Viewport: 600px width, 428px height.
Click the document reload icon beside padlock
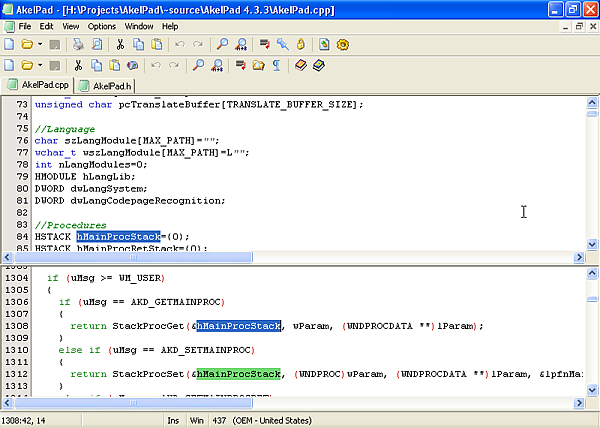tap(324, 44)
